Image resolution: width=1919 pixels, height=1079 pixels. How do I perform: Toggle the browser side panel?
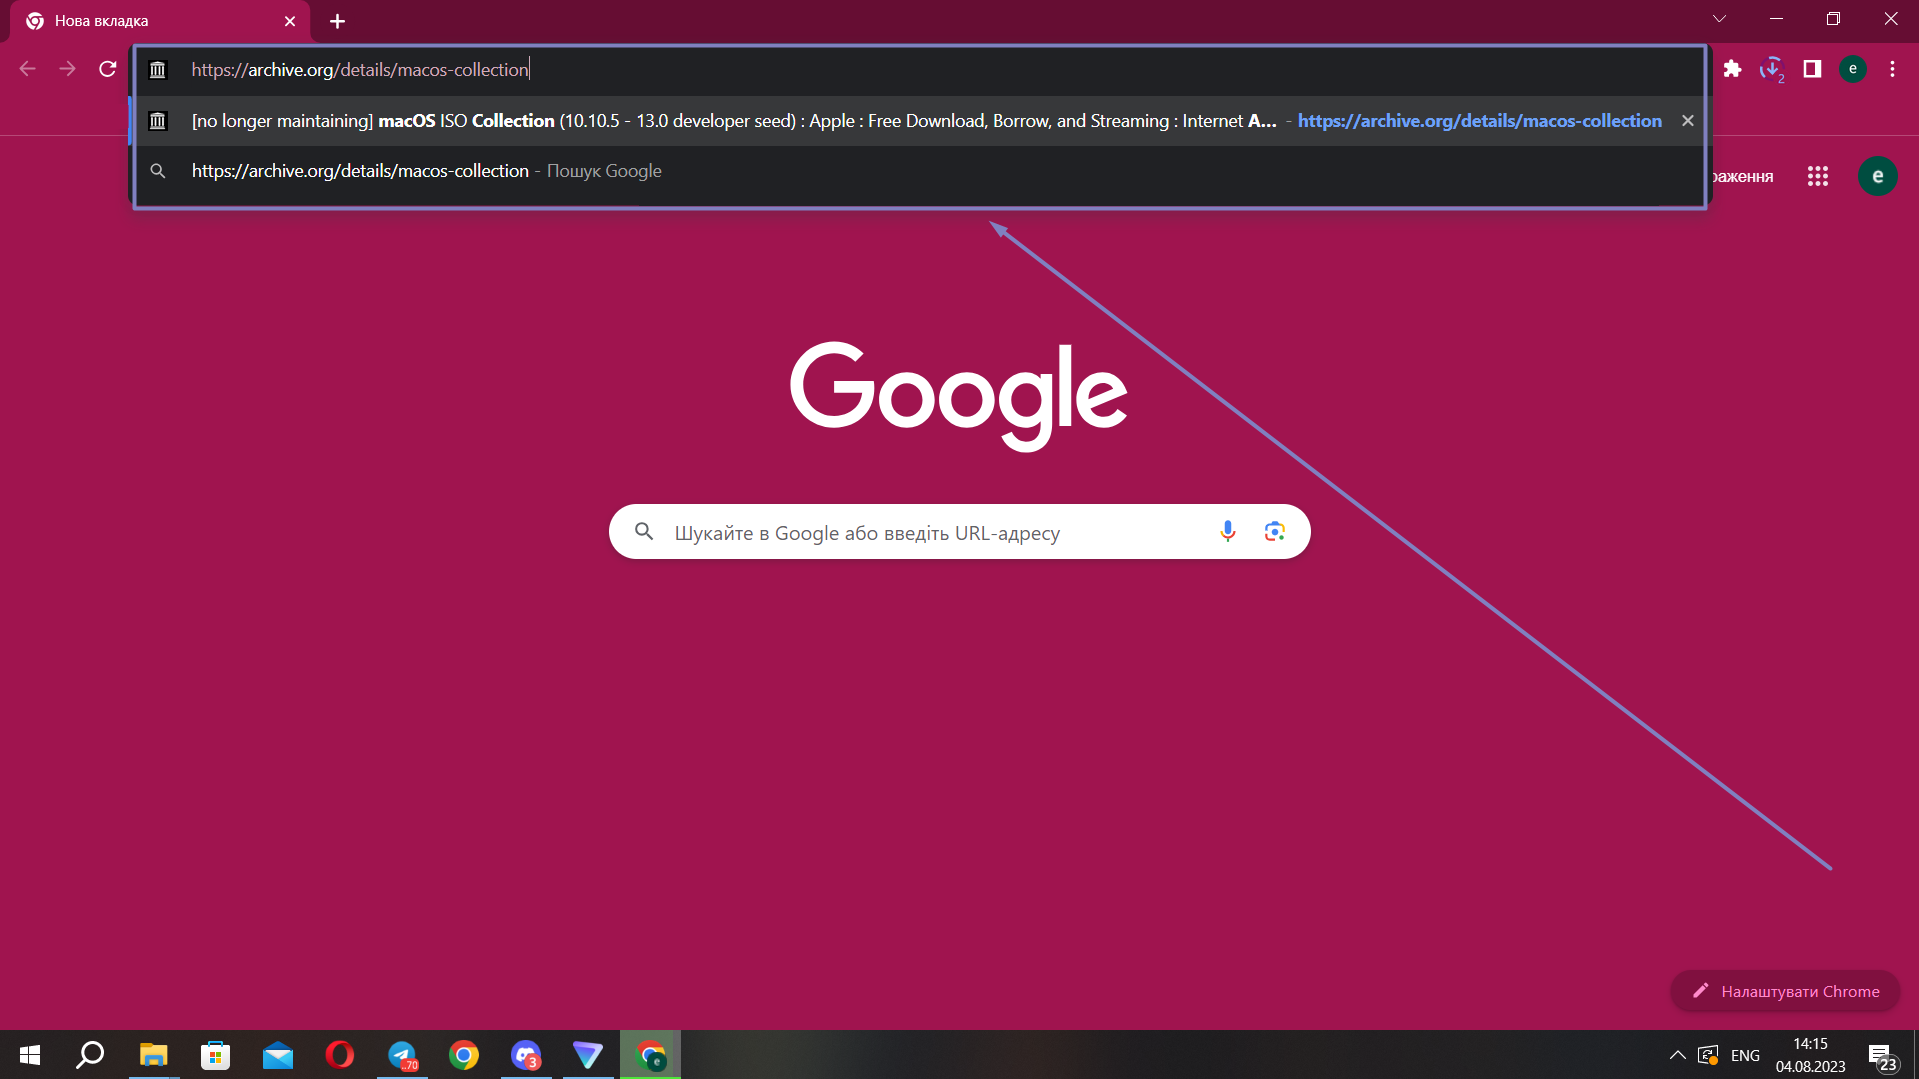point(1812,69)
